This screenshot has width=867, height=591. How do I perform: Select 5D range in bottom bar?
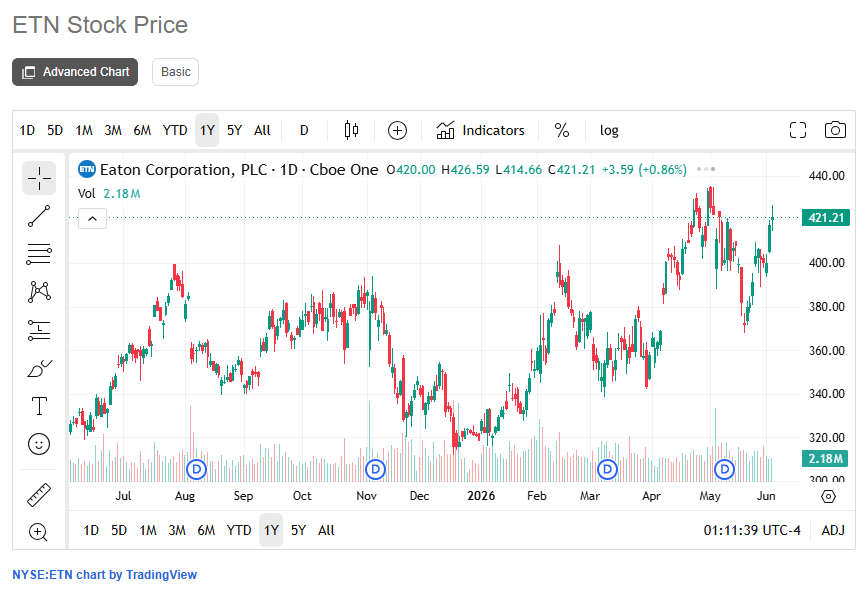pyautogui.click(x=119, y=530)
